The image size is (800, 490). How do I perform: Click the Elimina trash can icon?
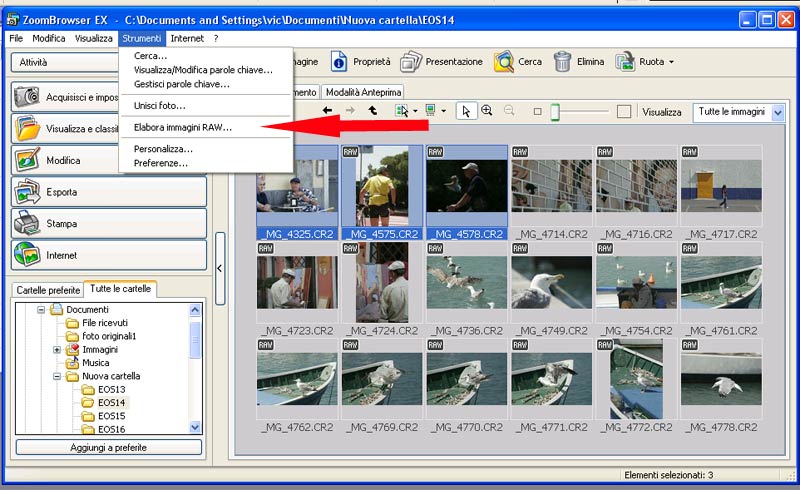pos(563,62)
